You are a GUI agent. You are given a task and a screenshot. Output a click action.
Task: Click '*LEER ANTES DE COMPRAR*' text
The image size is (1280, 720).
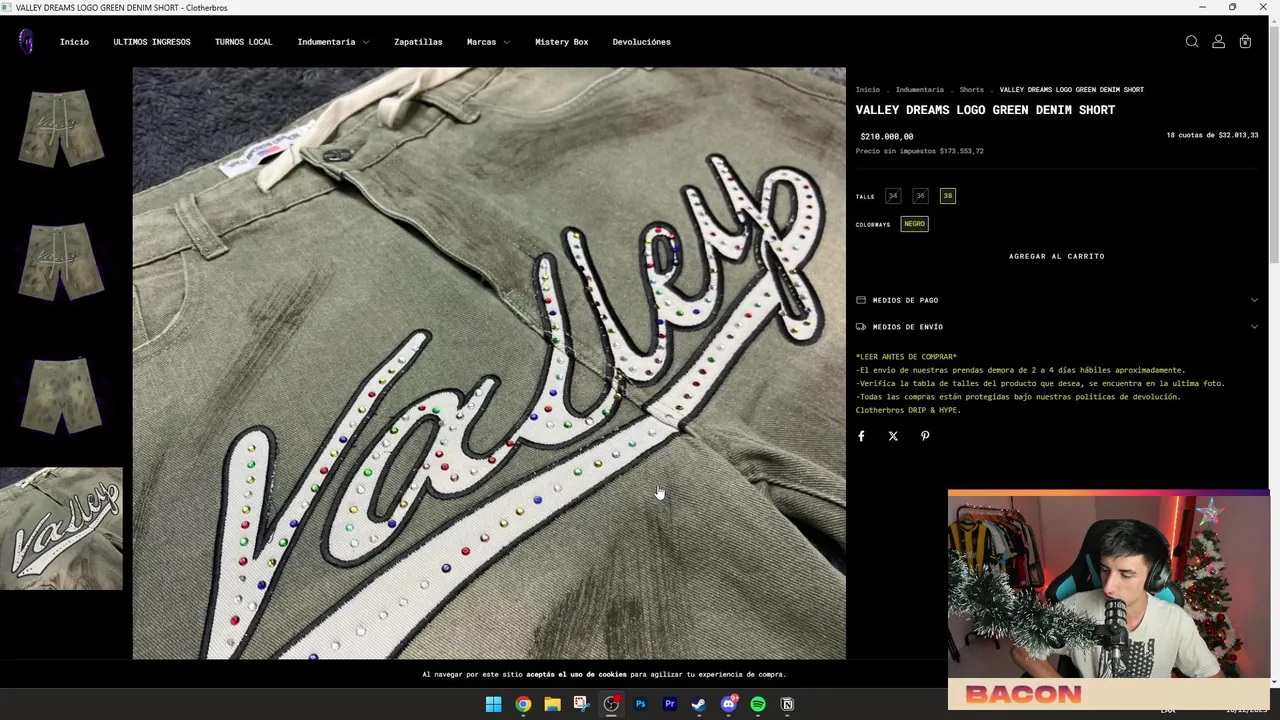906,357
